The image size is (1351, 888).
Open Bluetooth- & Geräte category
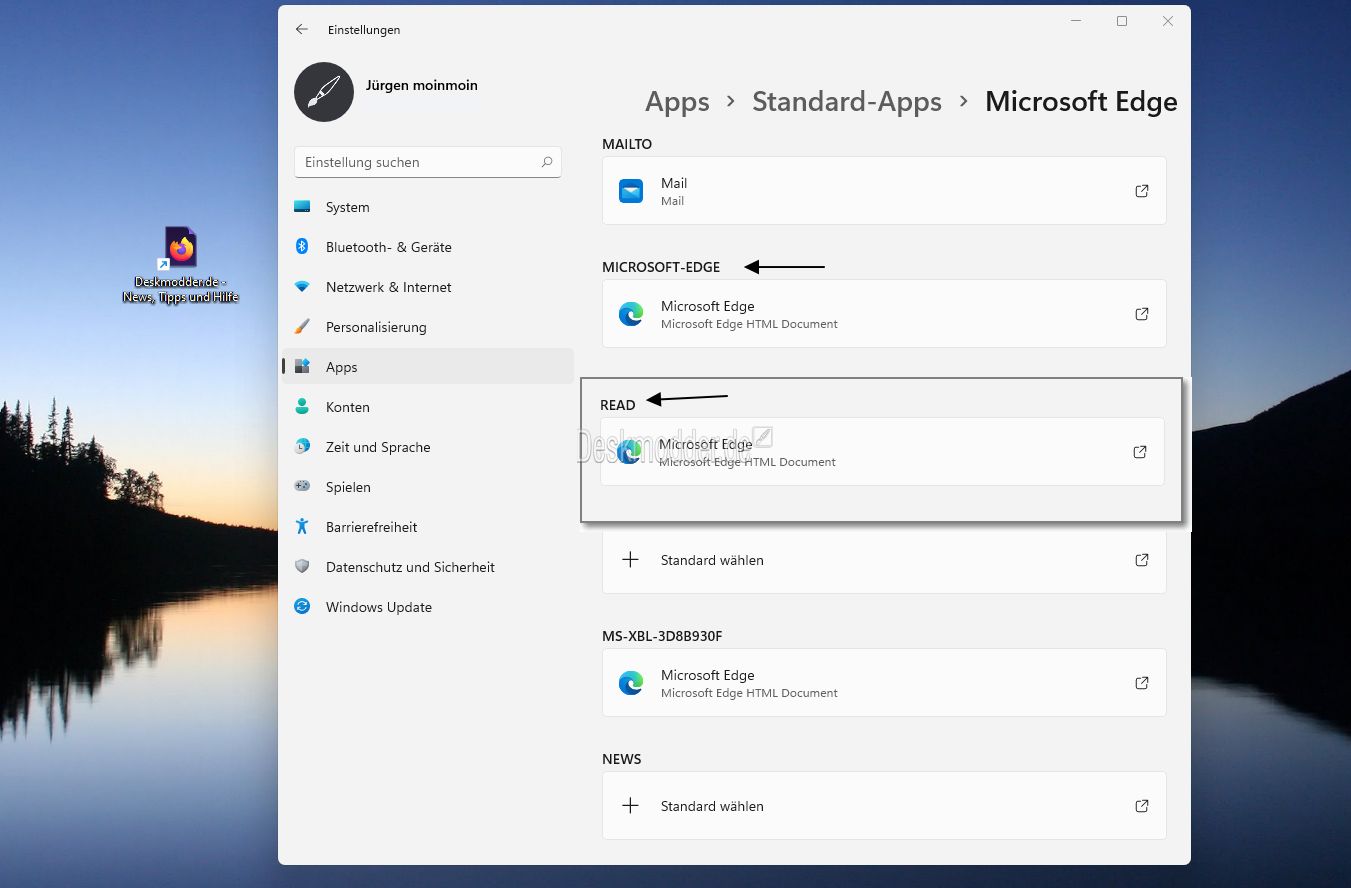pos(428,247)
